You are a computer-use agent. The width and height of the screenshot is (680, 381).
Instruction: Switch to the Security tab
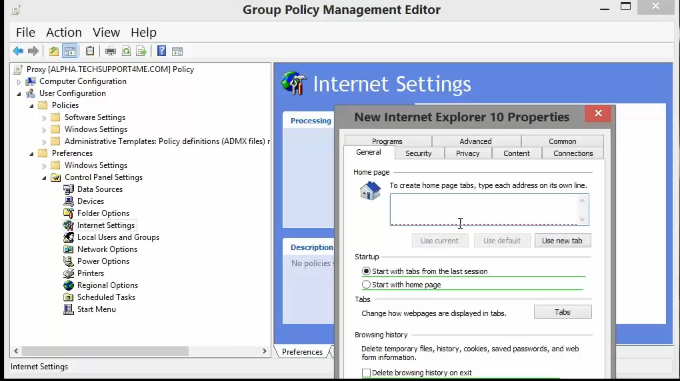(x=418, y=153)
